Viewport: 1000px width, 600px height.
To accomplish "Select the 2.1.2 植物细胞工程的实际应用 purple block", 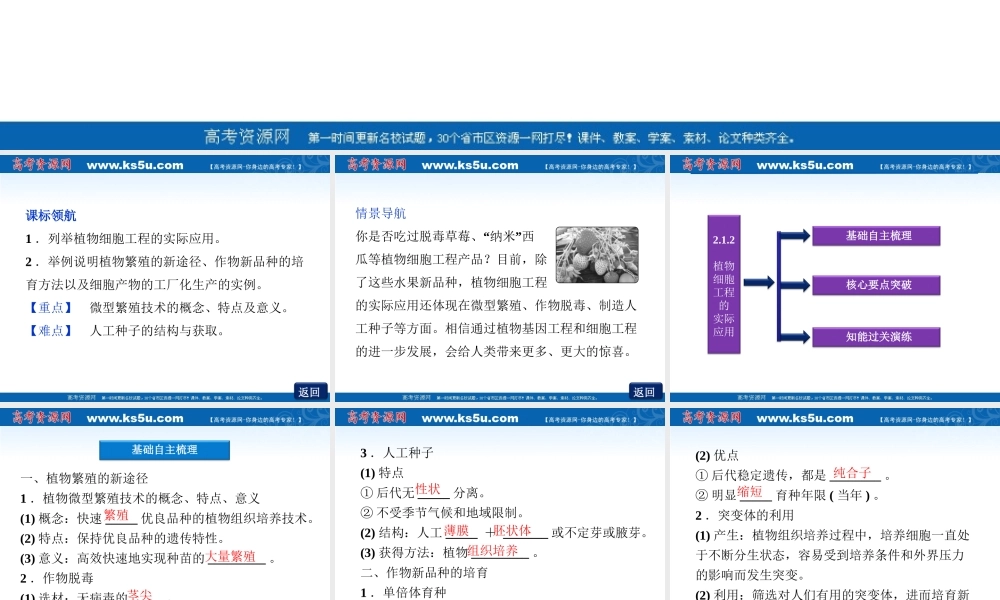I will click(x=724, y=284).
